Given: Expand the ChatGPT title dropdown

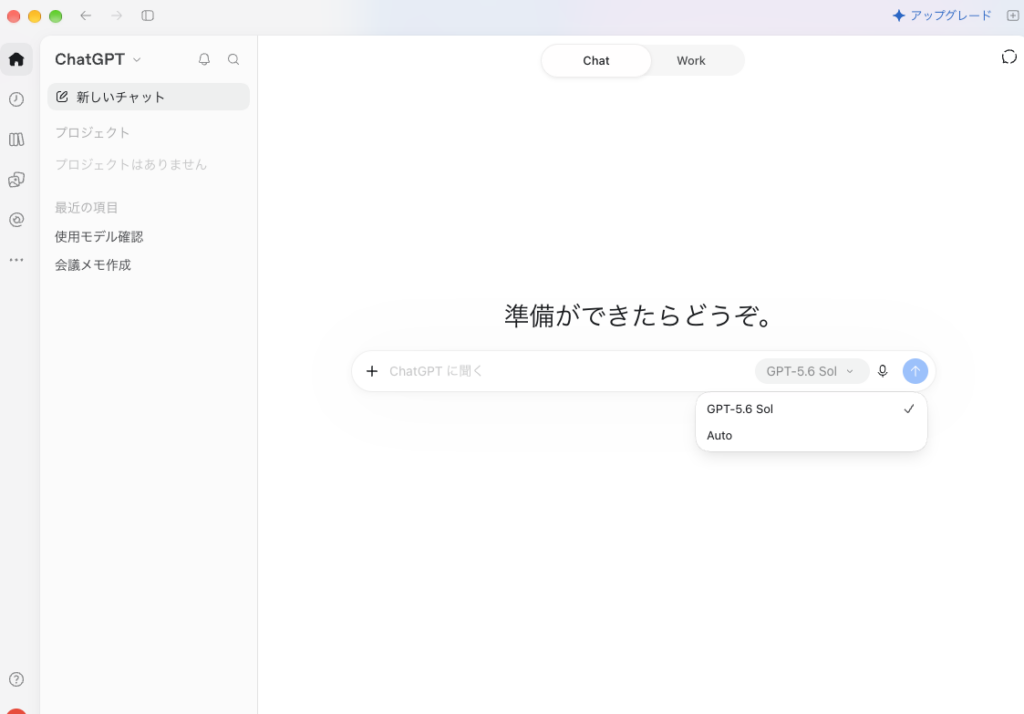Looking at the screenshot, I should tap(97, 59).
